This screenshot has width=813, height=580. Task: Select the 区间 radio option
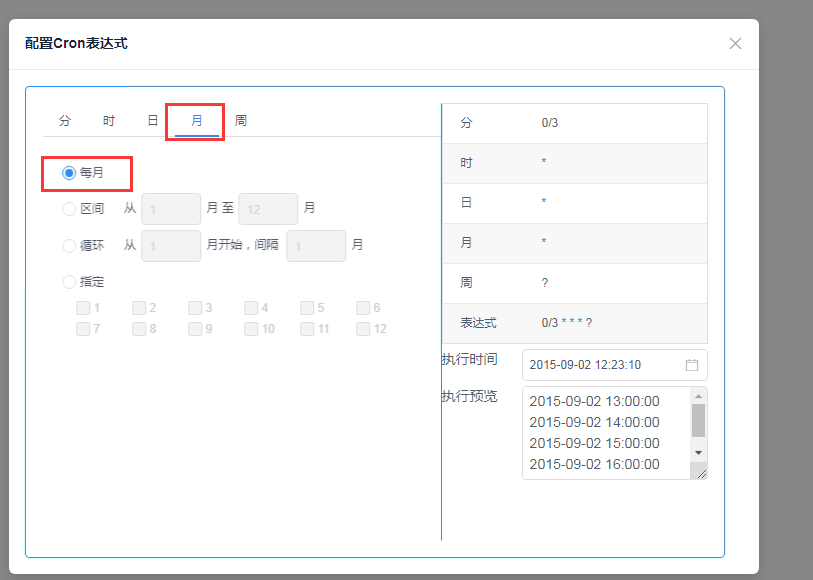69,209
